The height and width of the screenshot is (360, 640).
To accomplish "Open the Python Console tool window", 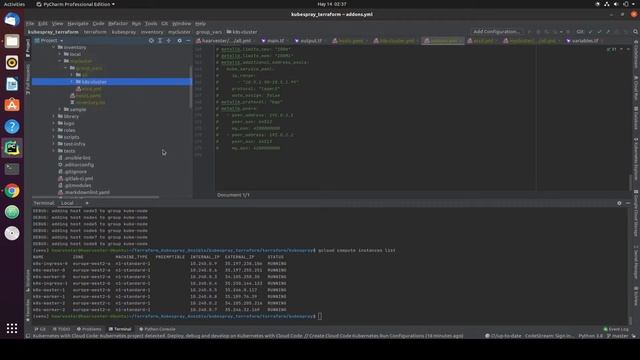I will [x=157, y=329].
